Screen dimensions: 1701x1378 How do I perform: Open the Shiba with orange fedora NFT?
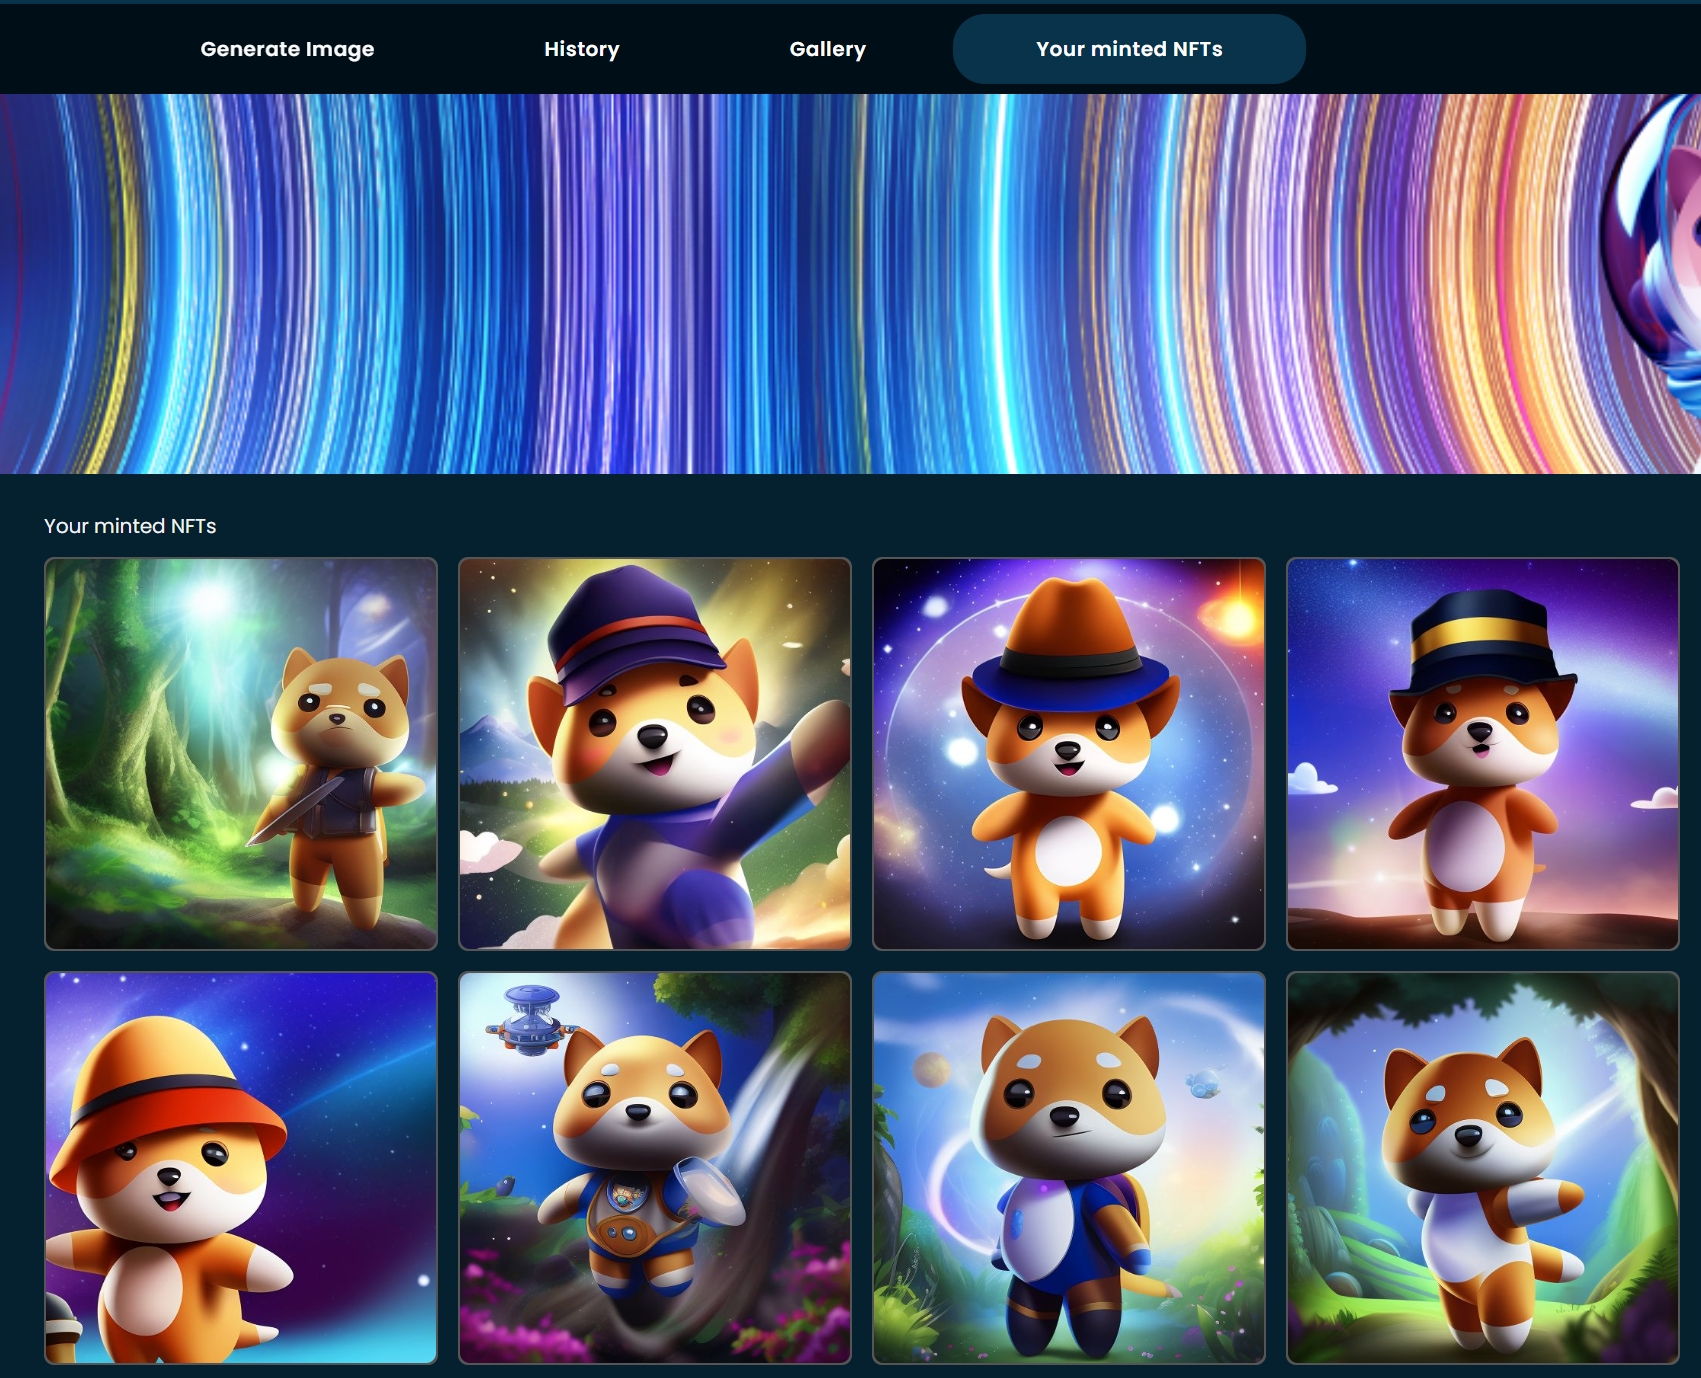tap(1068, 753)
